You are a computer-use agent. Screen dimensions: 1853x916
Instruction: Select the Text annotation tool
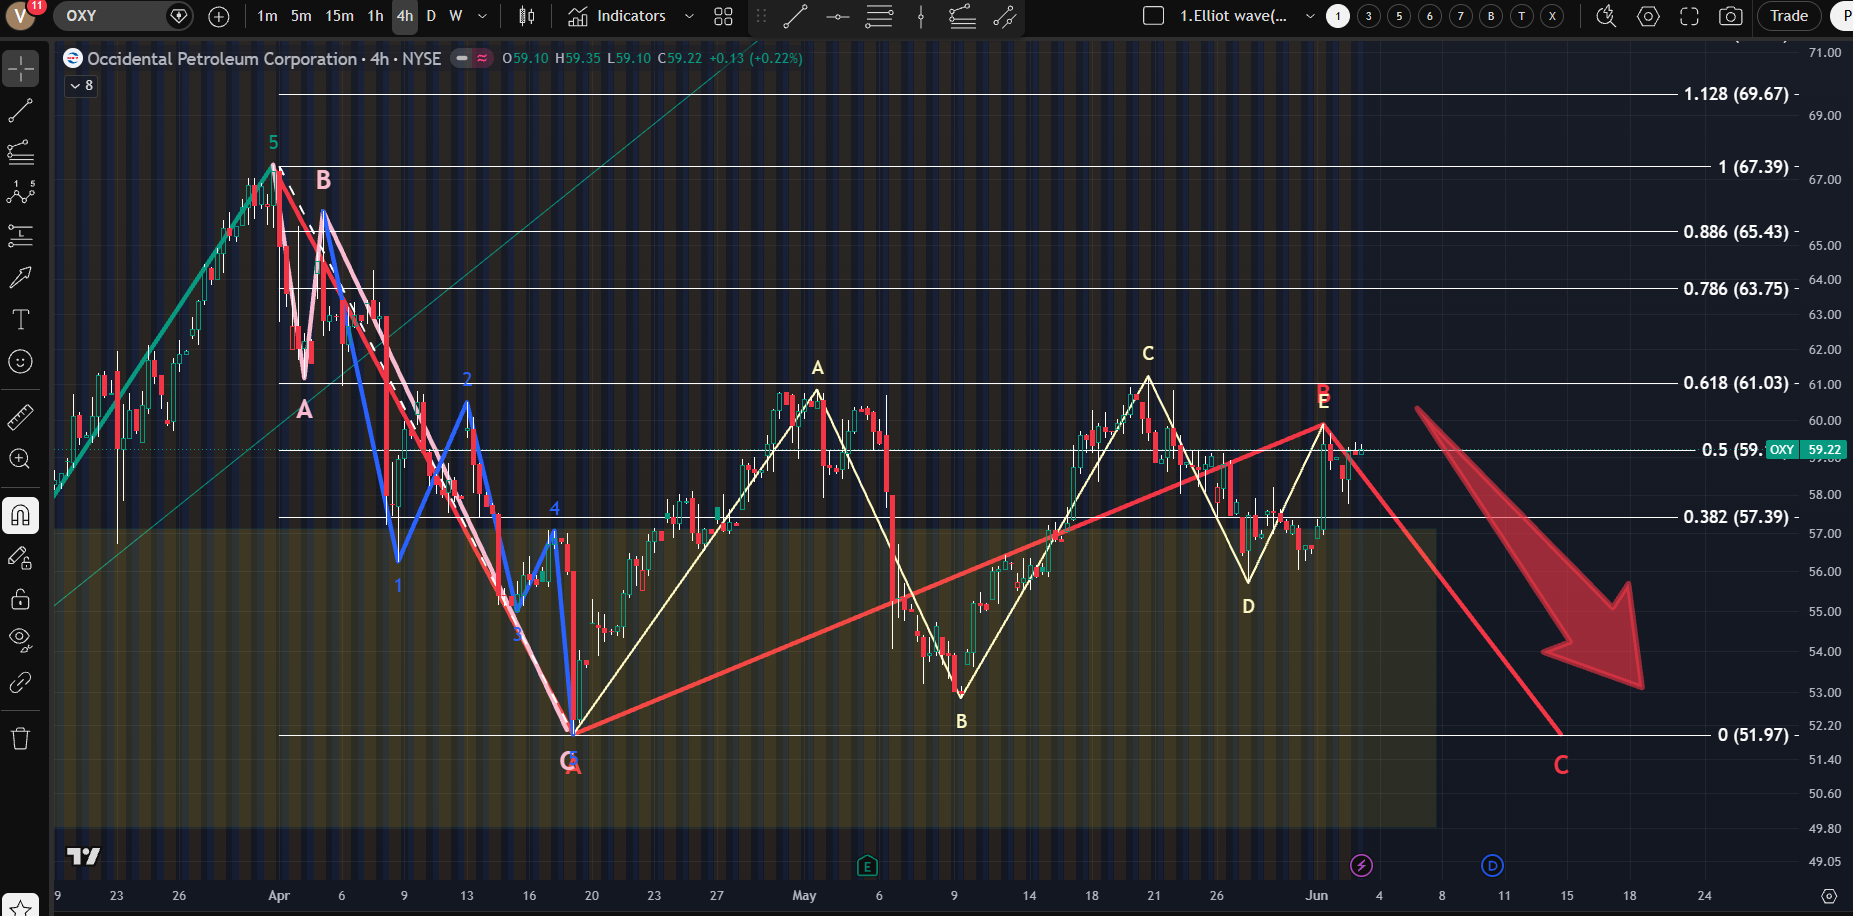click(20, 319)
